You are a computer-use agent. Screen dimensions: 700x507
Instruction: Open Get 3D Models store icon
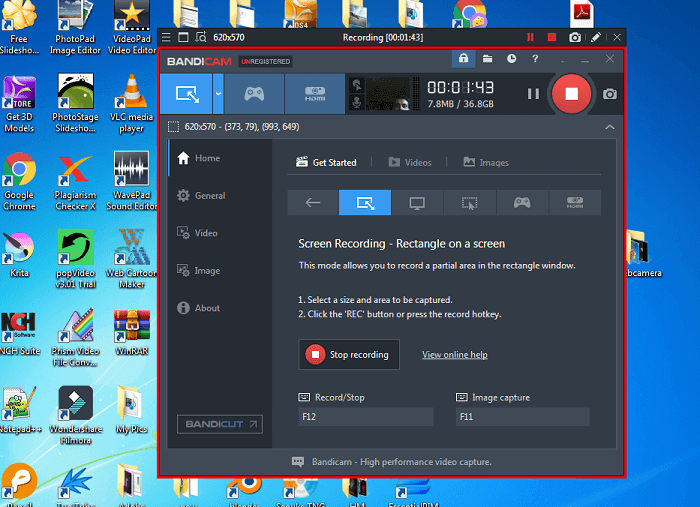(x=19, y=104)
